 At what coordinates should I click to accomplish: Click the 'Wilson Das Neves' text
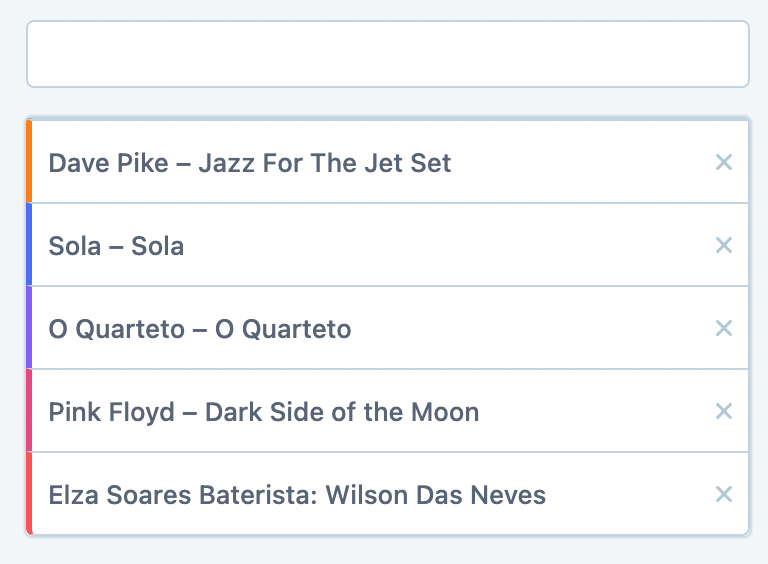[436, 495]
